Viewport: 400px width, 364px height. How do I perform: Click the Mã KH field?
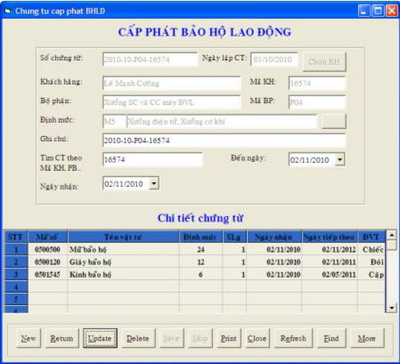click(x=317, y=83)
